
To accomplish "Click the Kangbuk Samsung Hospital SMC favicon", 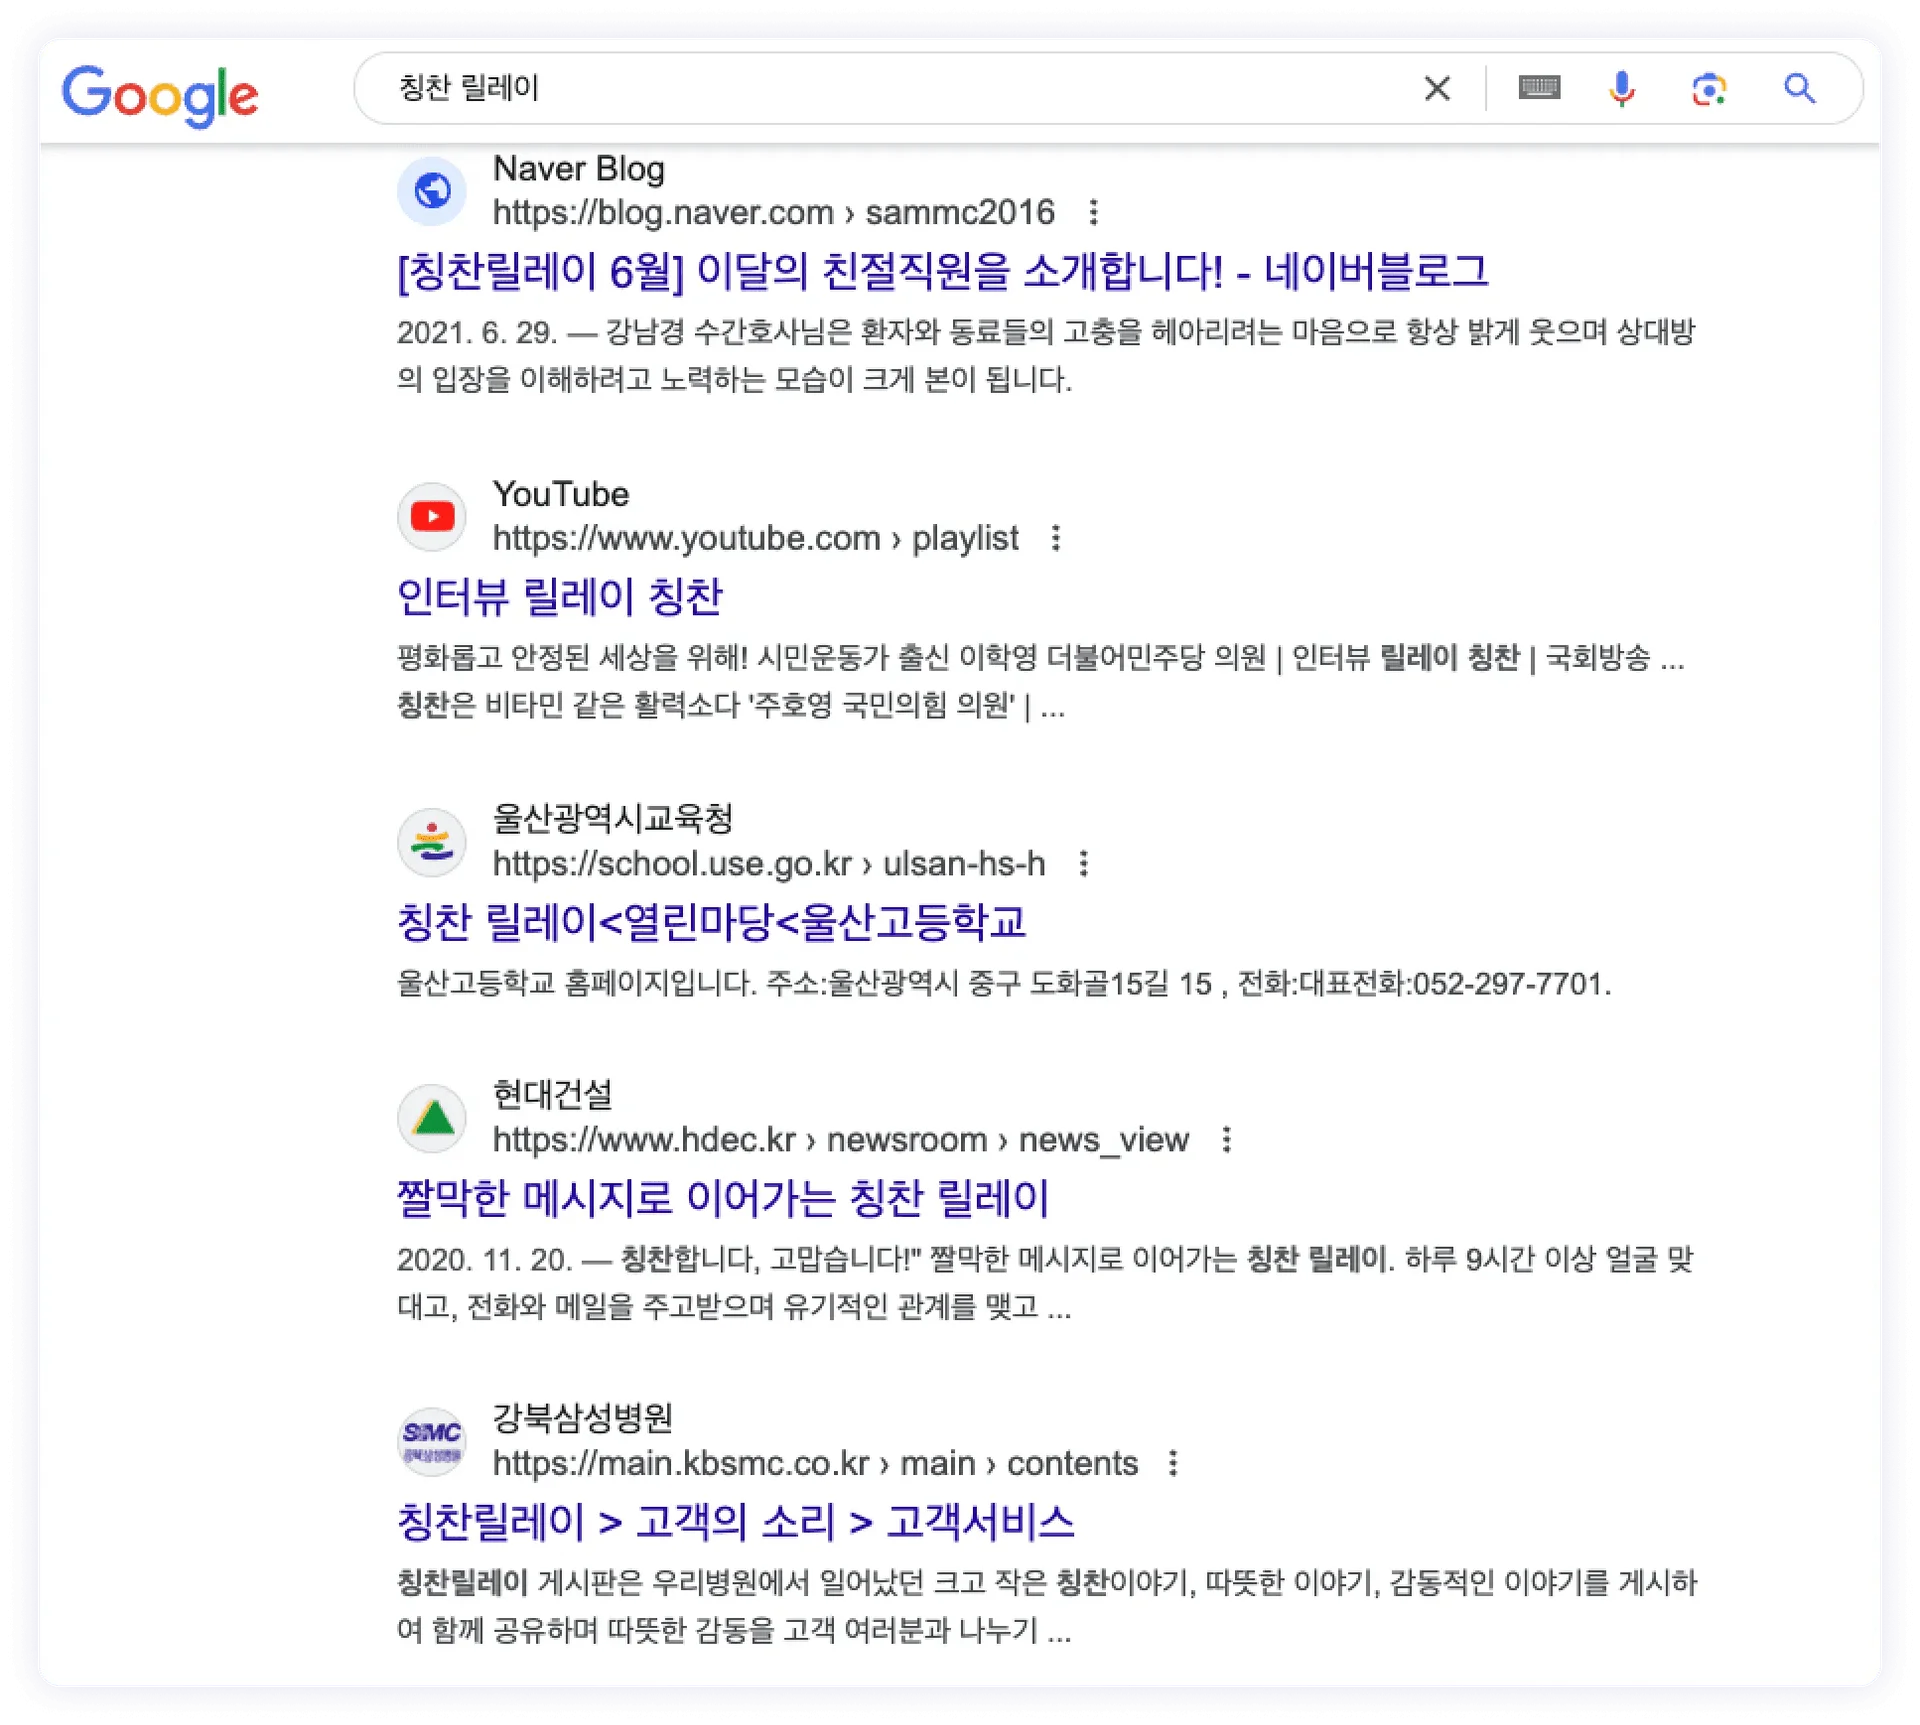I will click(x=432, y=1441).
